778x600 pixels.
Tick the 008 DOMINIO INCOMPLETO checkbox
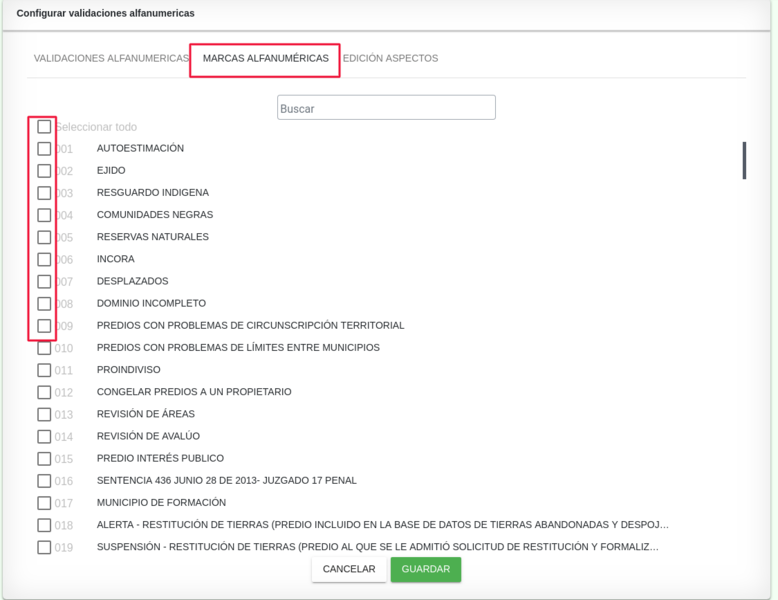pos(44,304)
